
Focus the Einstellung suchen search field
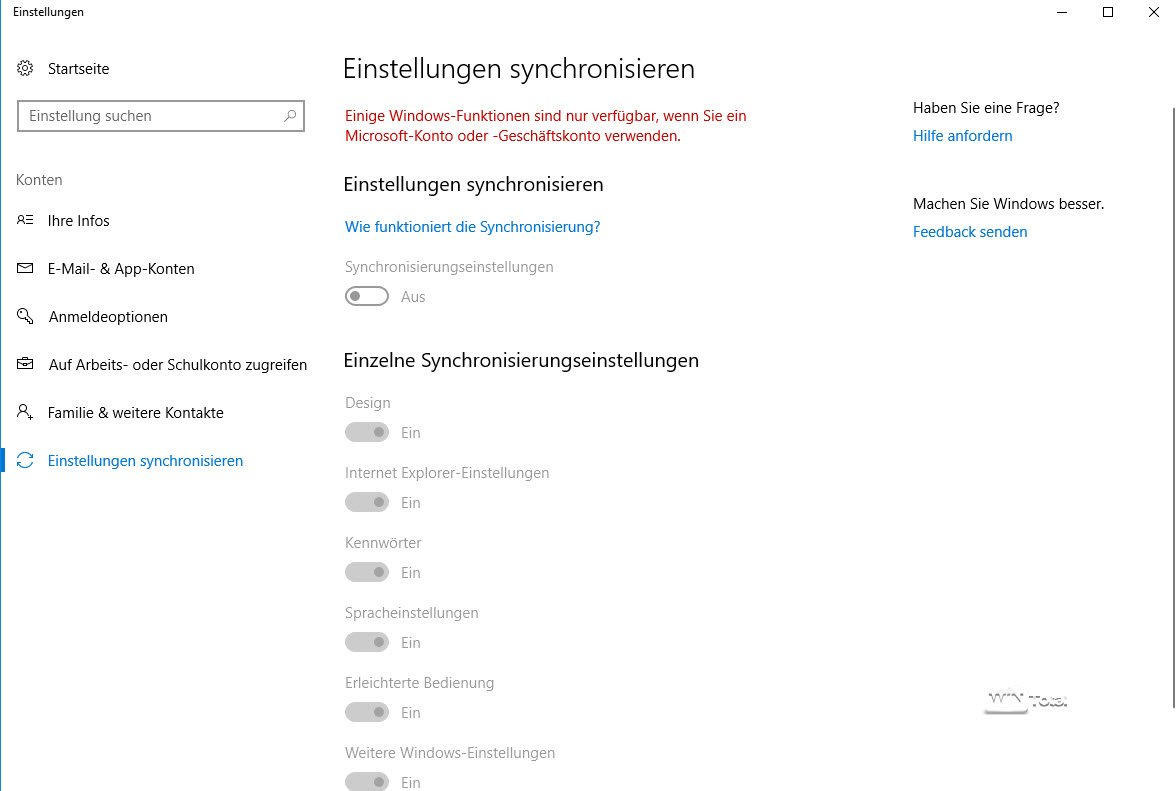click(x=150, y=116)
